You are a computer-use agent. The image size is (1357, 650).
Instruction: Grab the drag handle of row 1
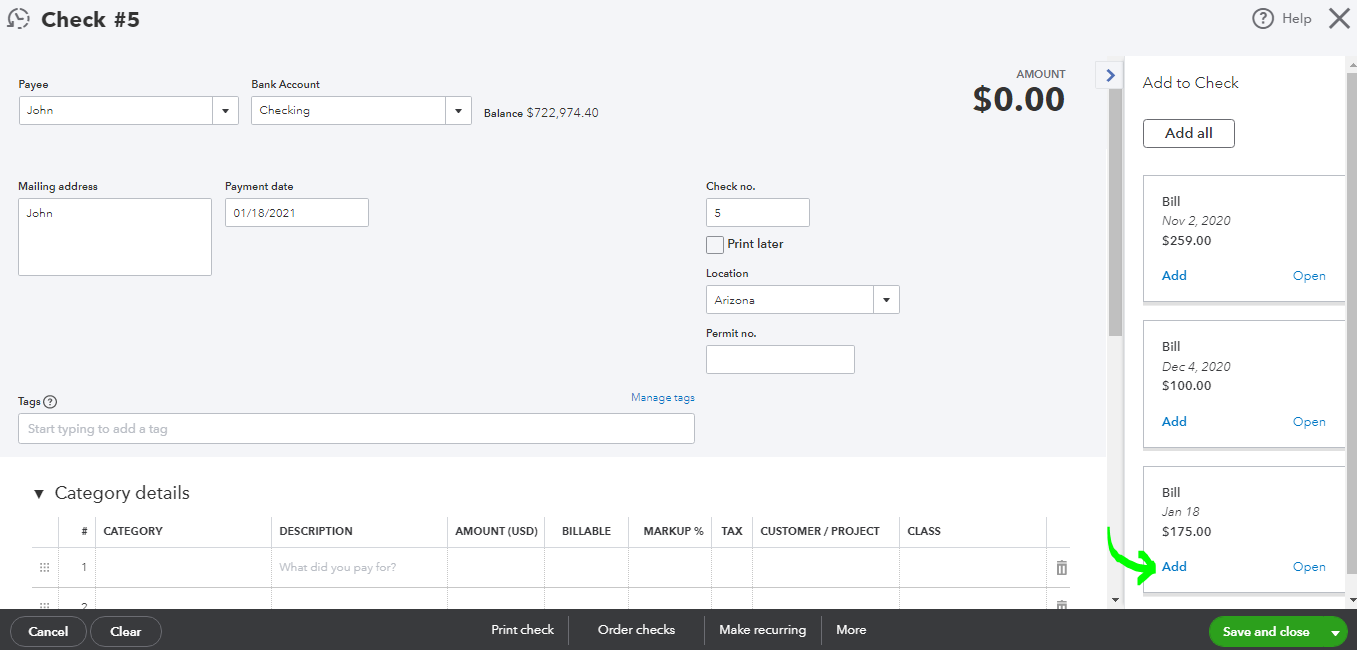[x=44, y=568]
